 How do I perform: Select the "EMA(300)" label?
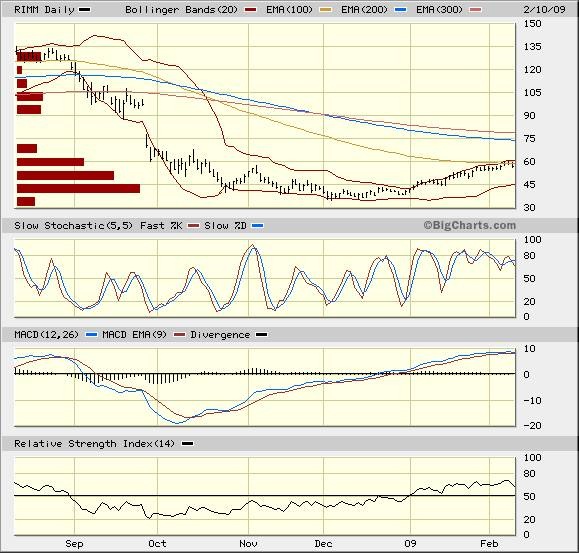(439, 10)
